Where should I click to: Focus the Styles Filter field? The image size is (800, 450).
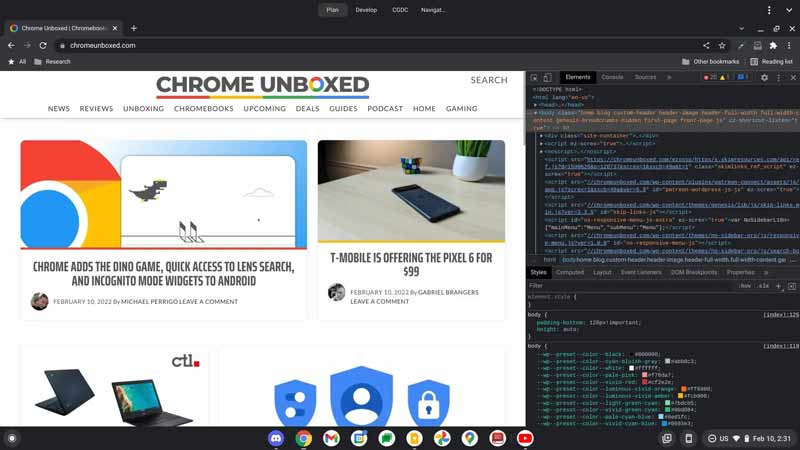pyautogui.click(x=631, y=286)
